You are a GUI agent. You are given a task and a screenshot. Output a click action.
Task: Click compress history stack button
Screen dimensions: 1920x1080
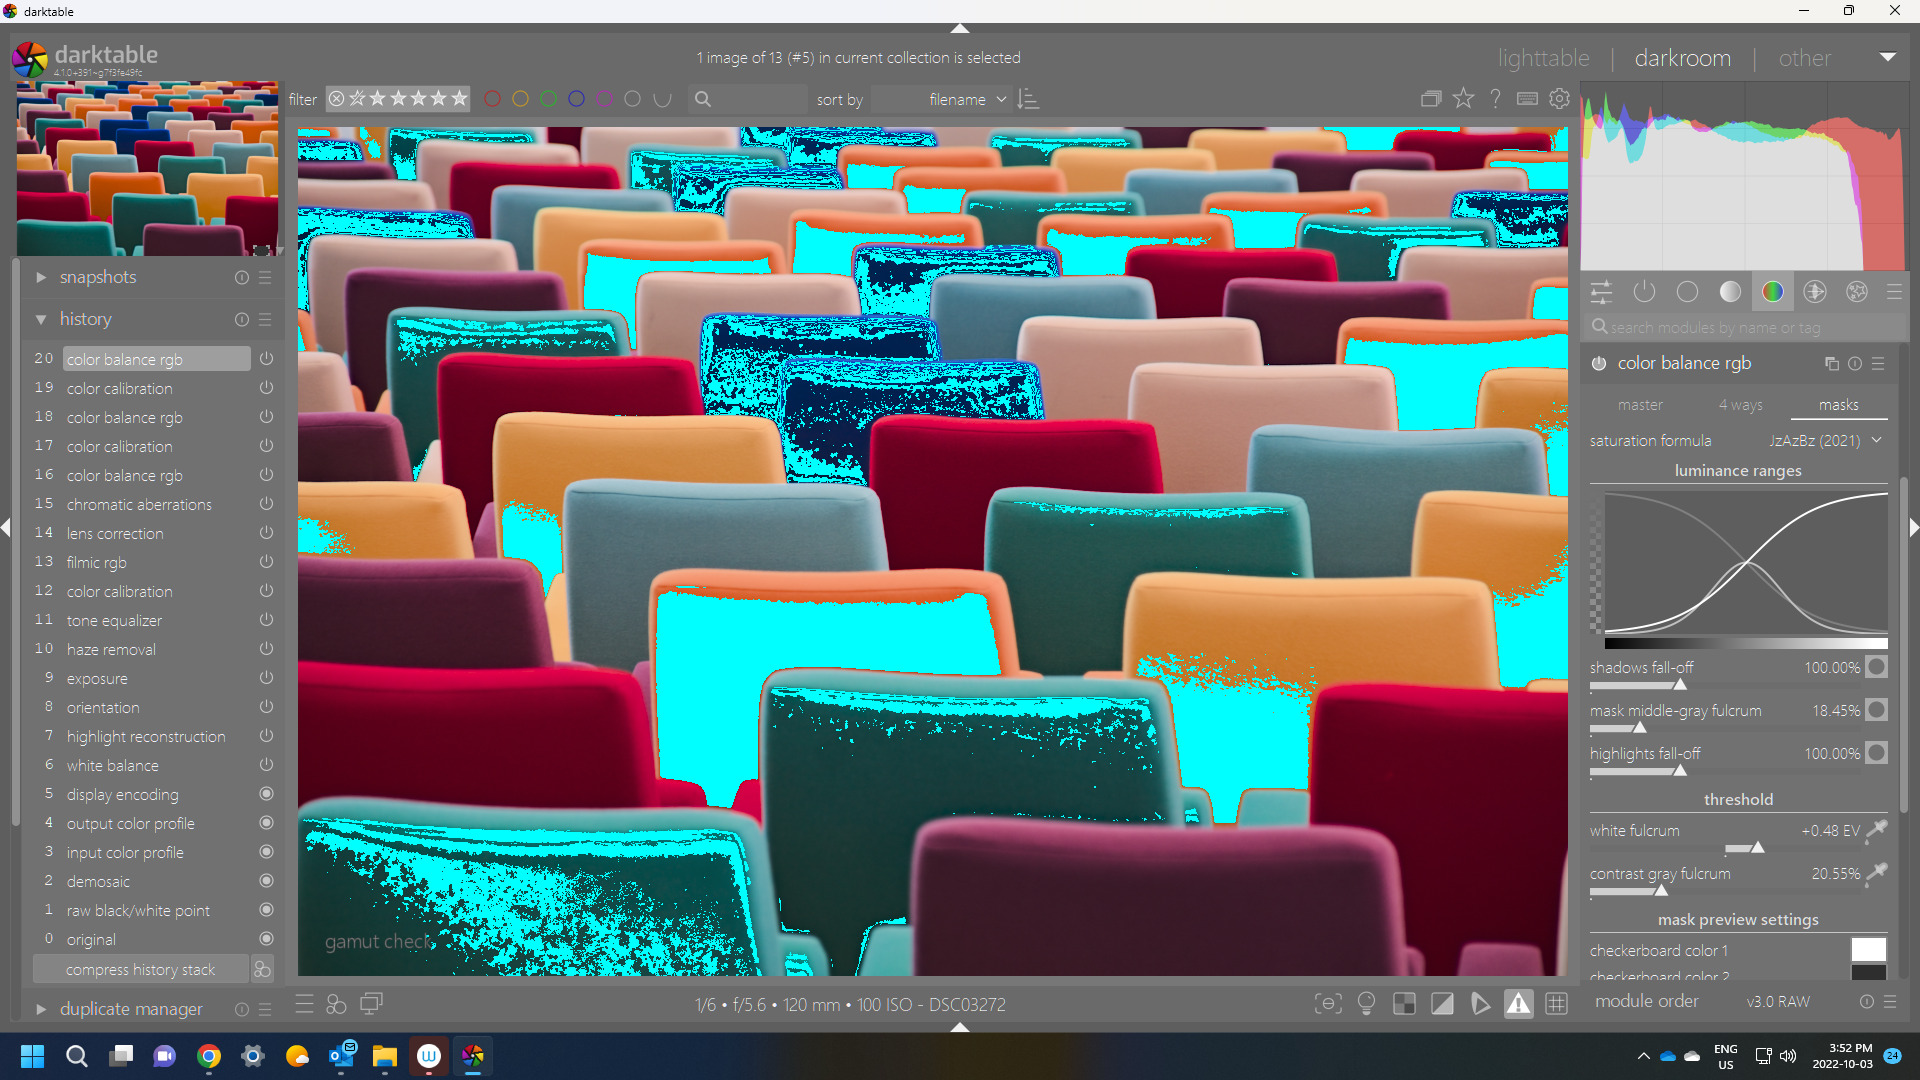pyautogui.click(x=140, y=969)
